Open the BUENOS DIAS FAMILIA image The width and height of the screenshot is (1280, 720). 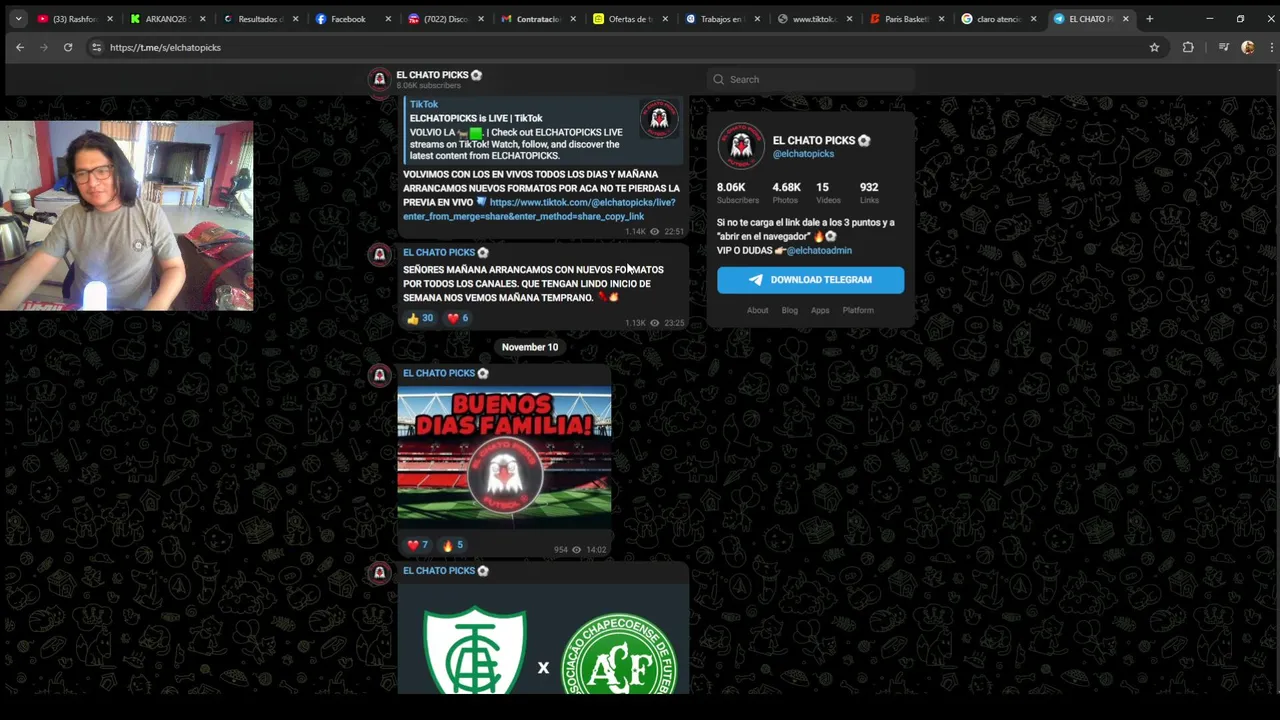(x=504, y=457)
